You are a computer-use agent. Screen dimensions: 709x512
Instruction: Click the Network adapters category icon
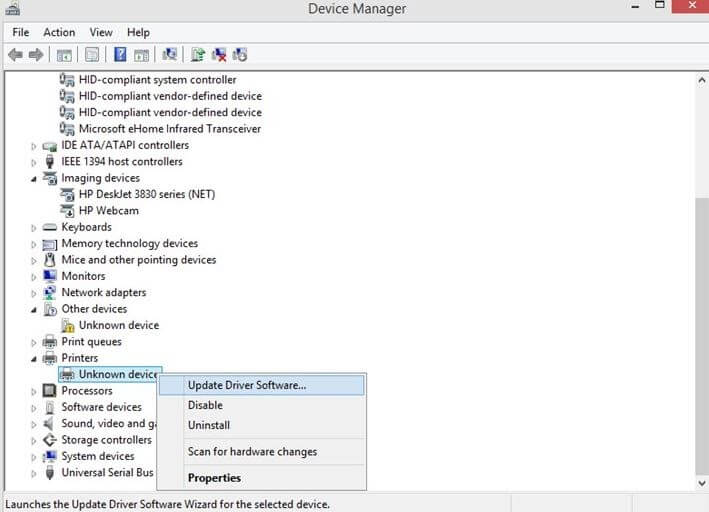point(50,293)
